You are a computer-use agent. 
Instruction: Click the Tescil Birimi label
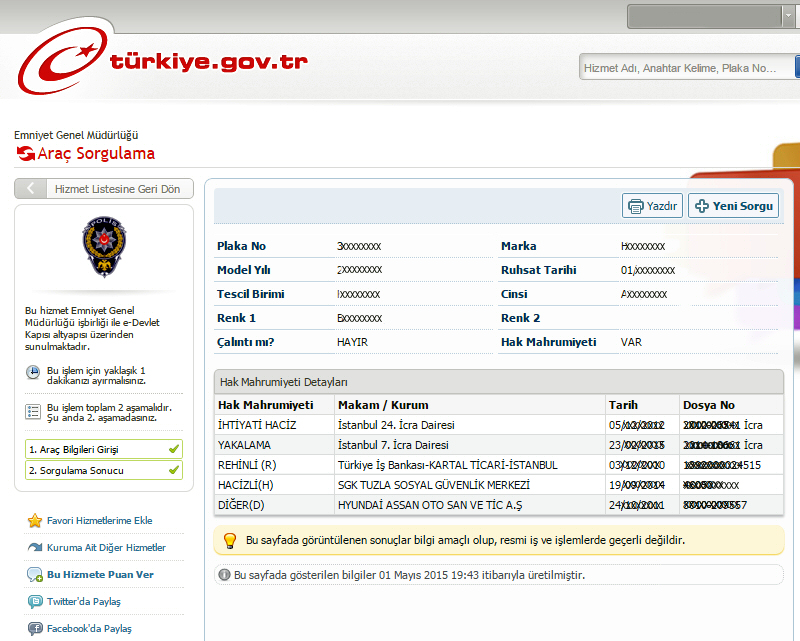251,294
